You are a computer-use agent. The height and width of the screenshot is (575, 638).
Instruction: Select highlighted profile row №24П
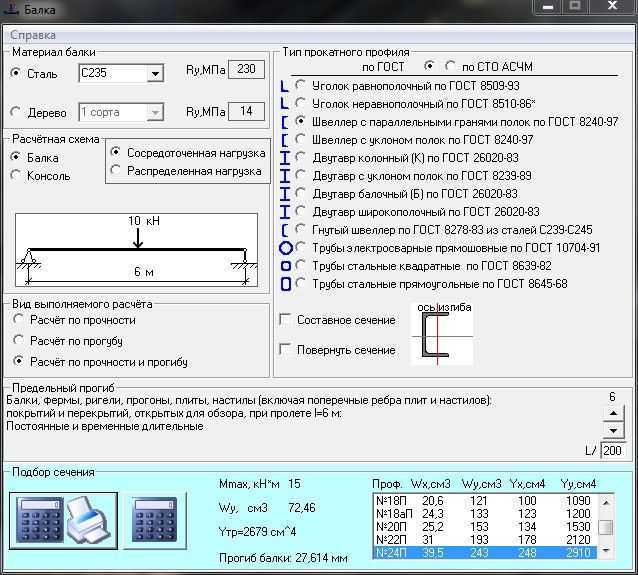pos(485,553)
